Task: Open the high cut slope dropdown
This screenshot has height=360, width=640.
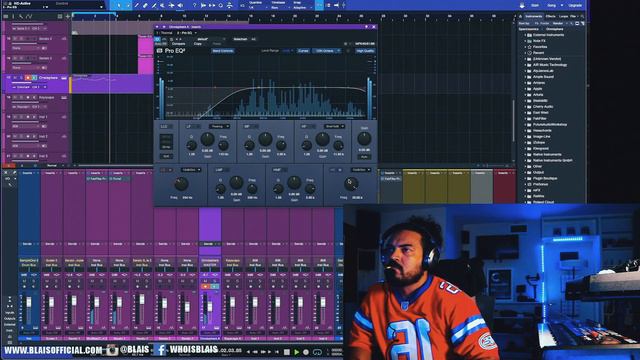Action: point(361,170)
